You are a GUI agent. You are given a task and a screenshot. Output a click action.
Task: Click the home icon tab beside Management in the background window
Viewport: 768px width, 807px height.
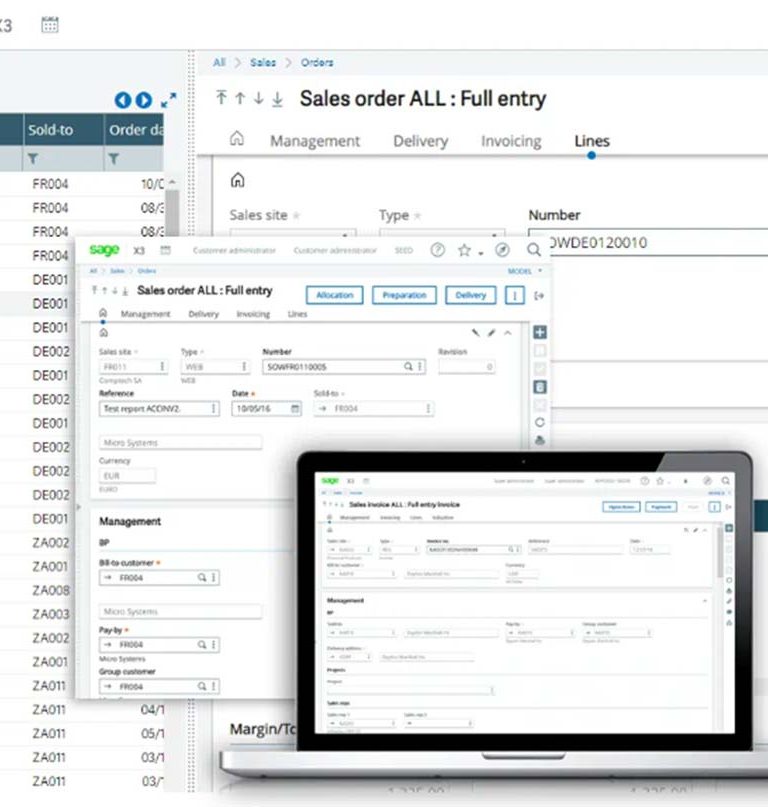click(237, 138)
